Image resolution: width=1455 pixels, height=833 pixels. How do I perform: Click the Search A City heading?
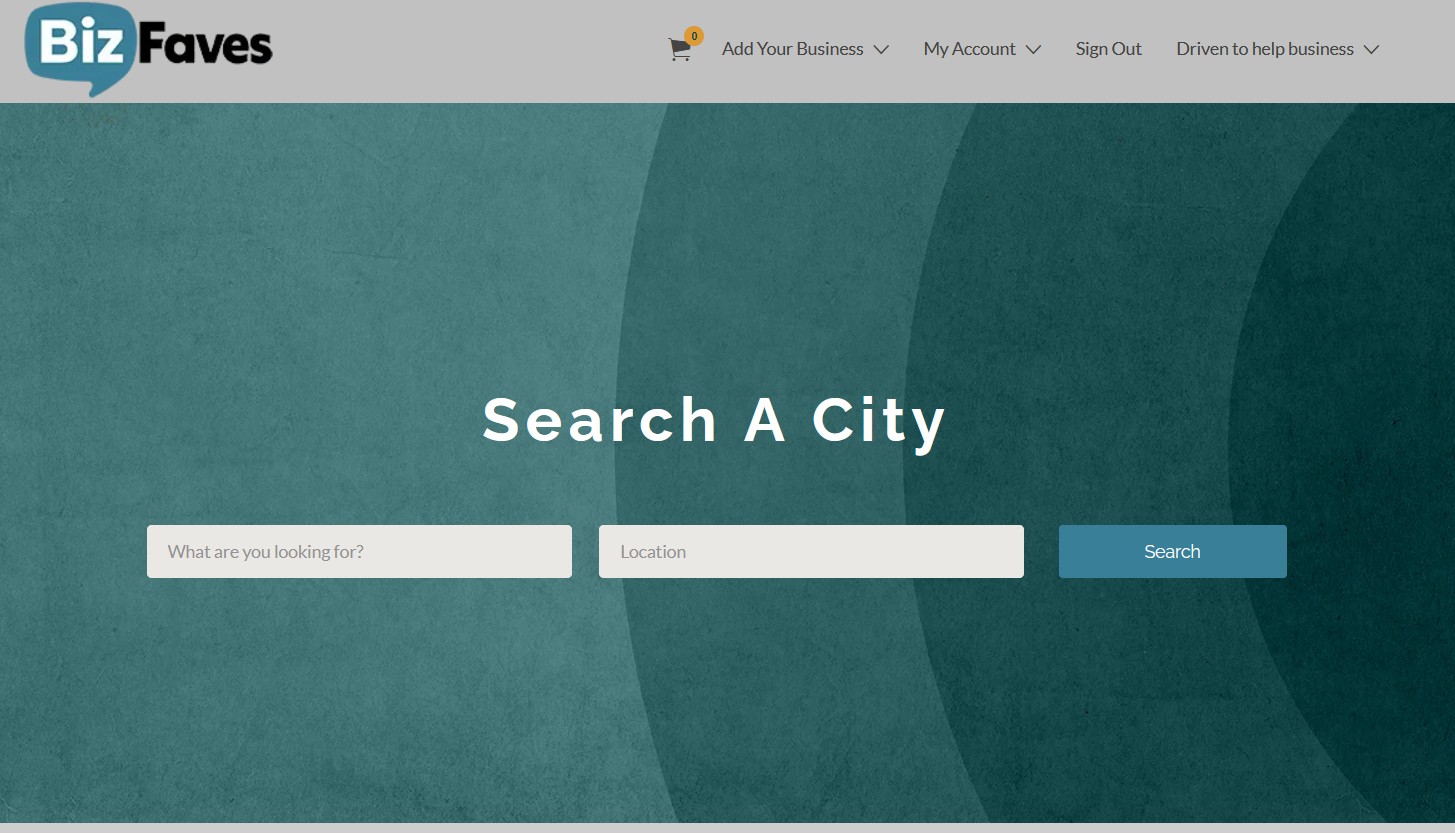coord(714,420)
